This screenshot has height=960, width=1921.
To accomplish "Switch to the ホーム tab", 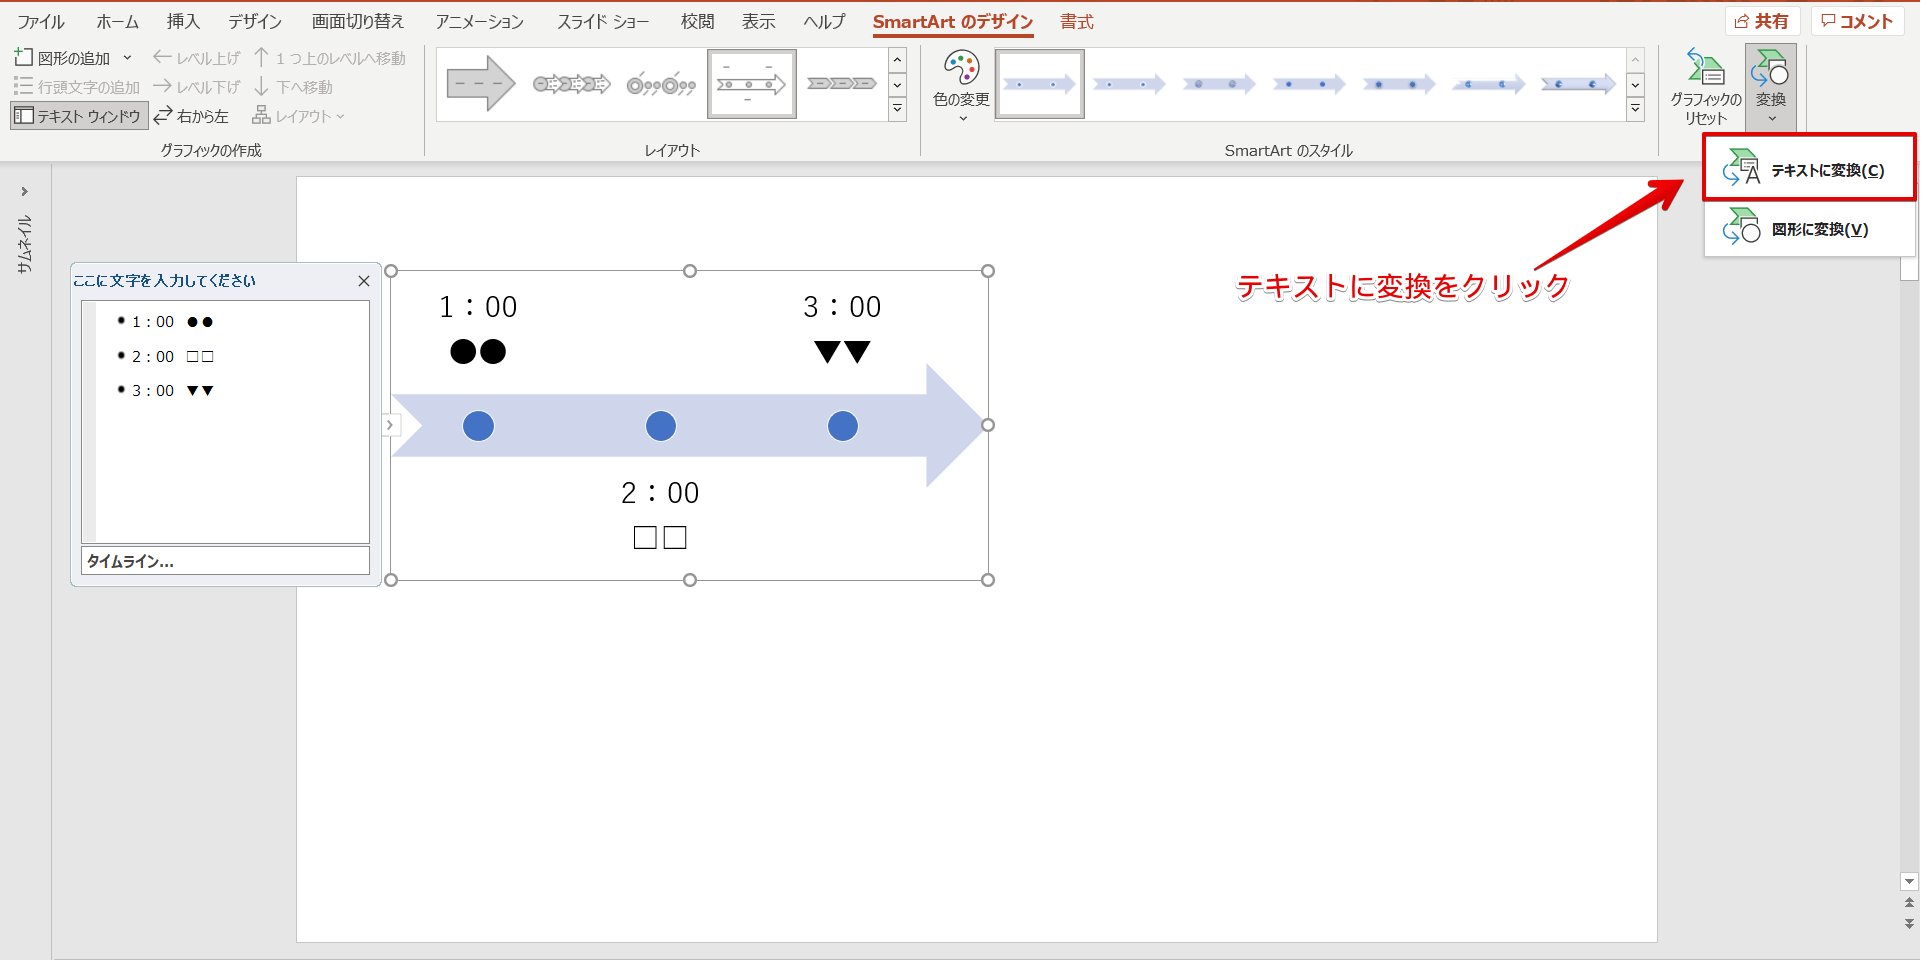I will click(117, 21).
